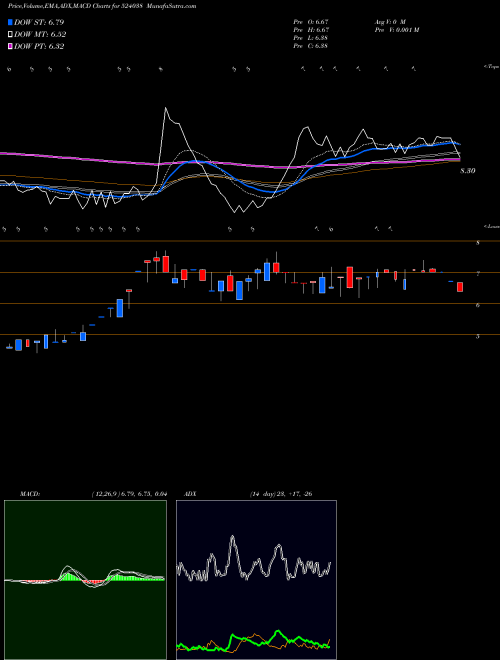The width and height of the screenshot is (500, 660).
Task: Click the 8.30 price label on EMA chart
Action: pos(468,171)
